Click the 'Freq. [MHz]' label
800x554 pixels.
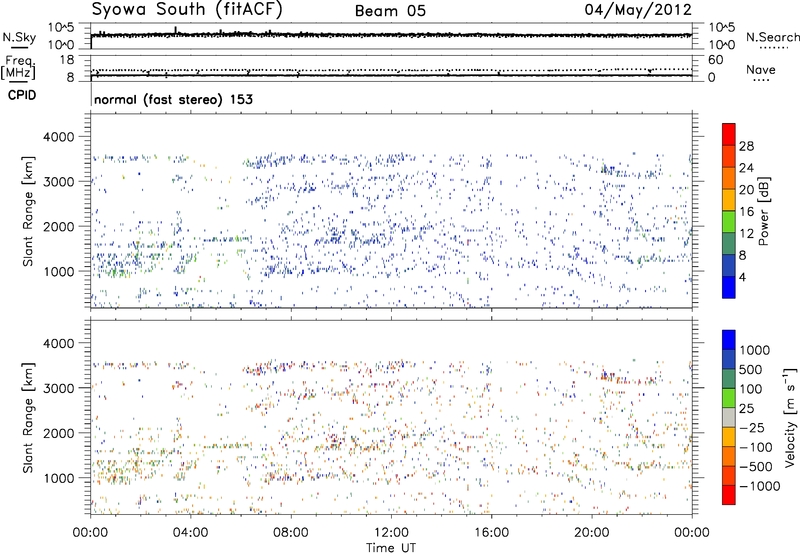click(19, 68)
